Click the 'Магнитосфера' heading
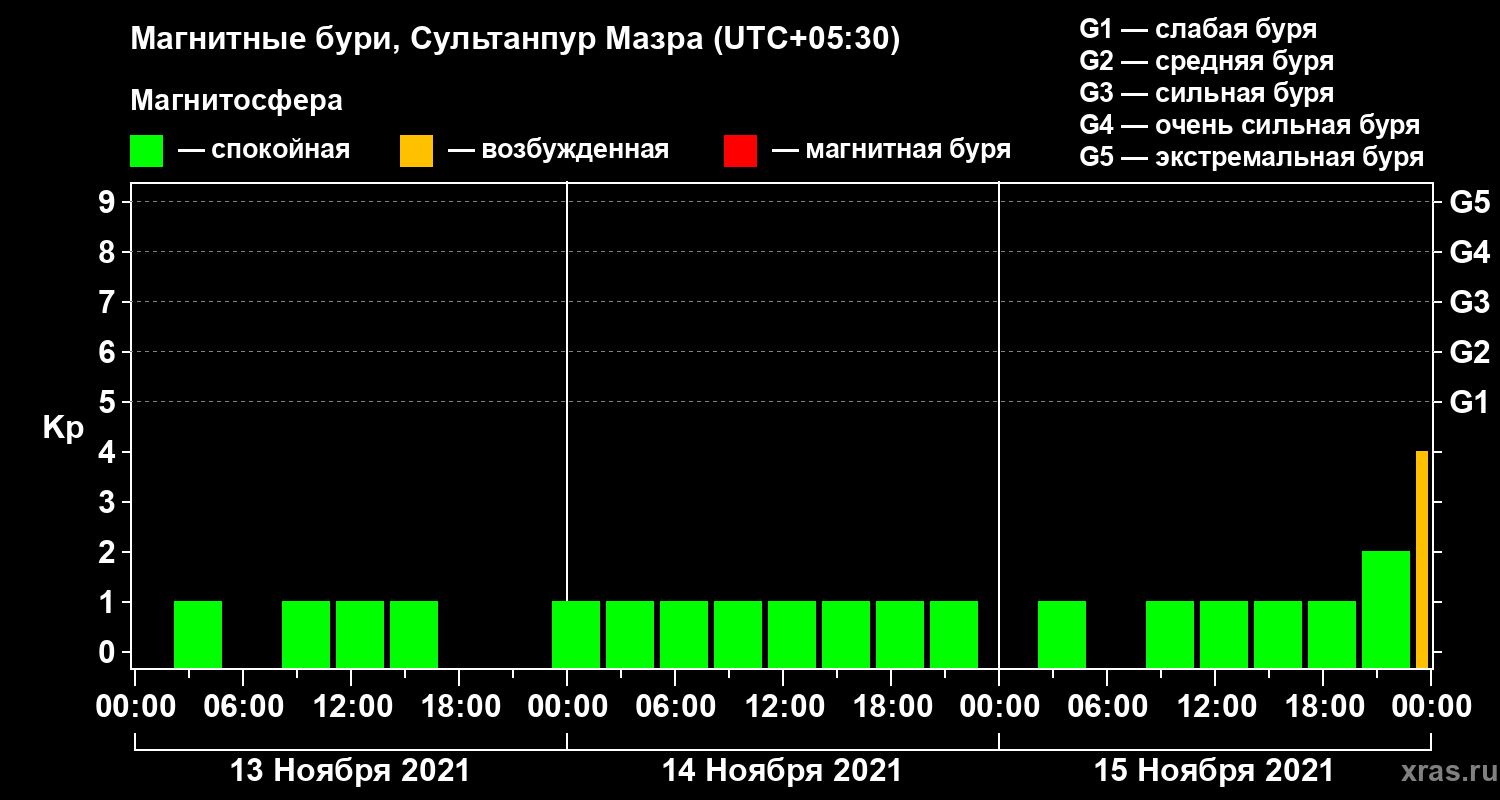This screenshot has height=800, width=1500. (x=236, y=101)
